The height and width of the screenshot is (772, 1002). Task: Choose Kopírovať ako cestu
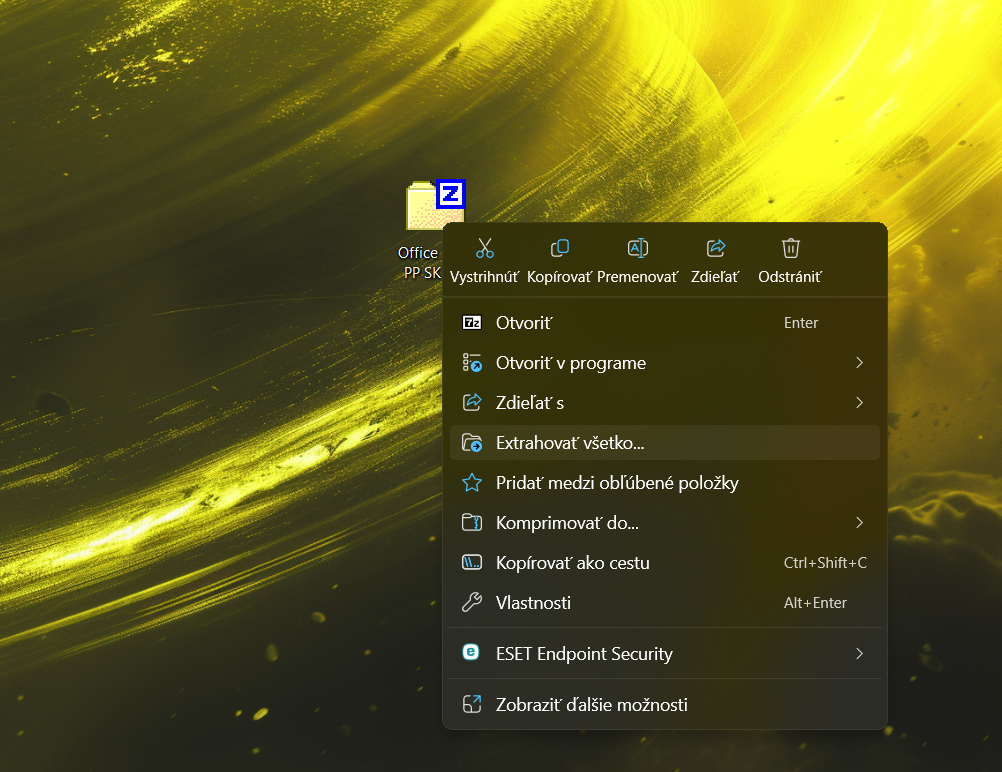coord(573,562)
